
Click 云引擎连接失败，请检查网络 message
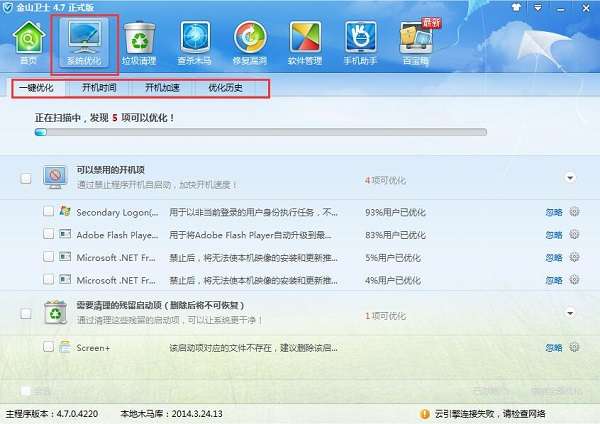490,414
